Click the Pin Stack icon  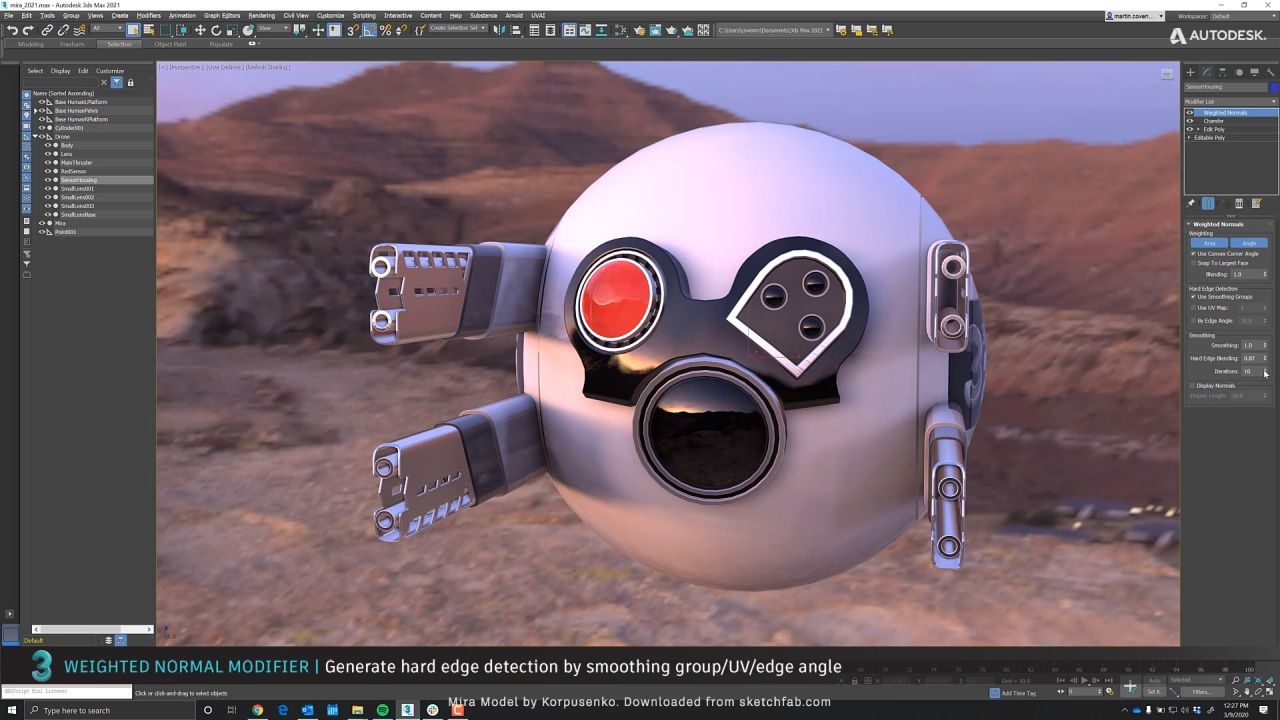point(1191,204)
